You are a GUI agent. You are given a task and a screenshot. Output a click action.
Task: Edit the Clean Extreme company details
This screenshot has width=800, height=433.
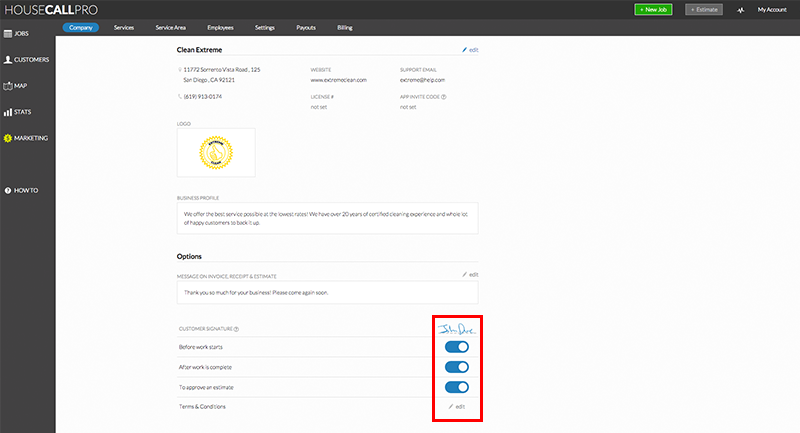470,49
